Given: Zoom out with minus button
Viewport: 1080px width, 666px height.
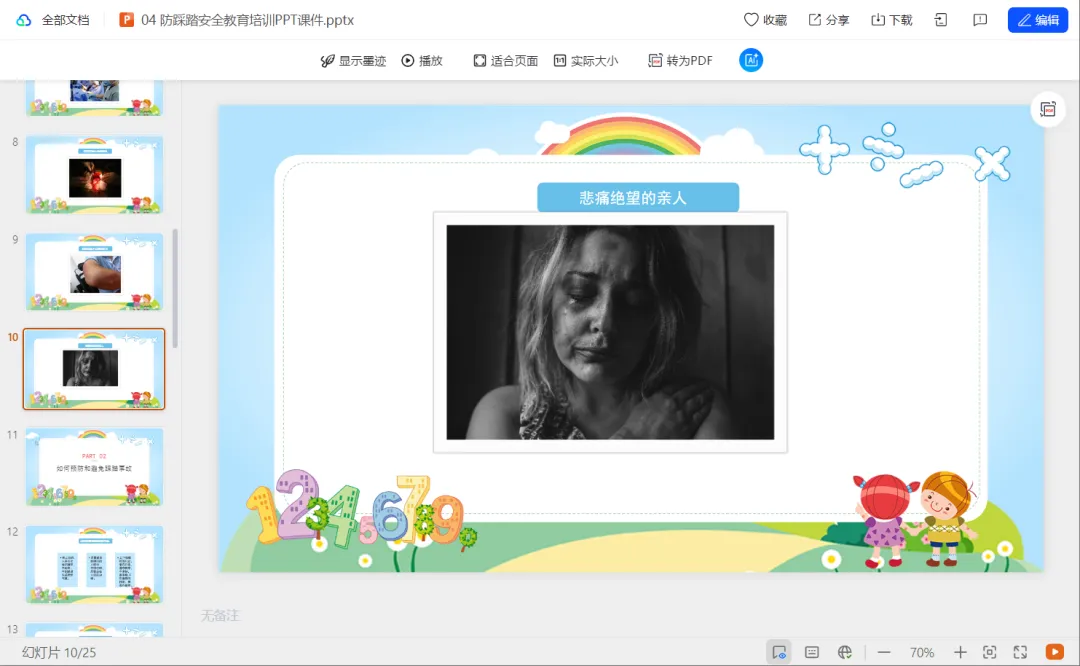Looking at the screenshot, I should point(884,652).
